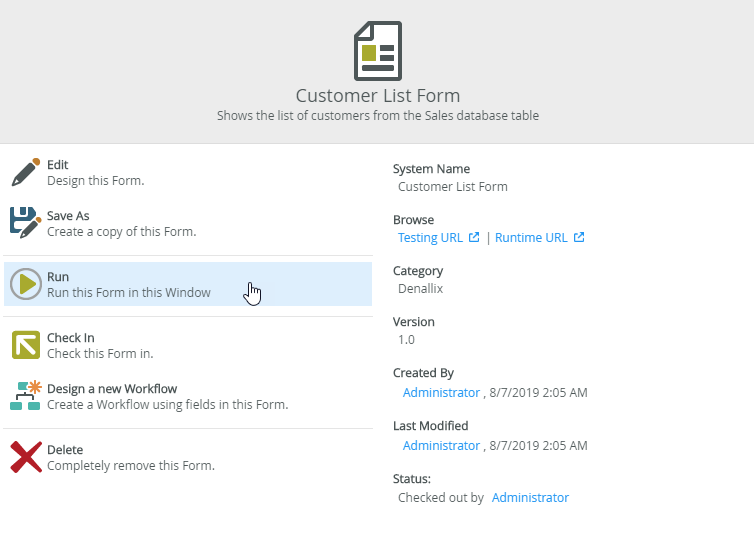The image size is (754, 536).
Task: Open Administrator link under Last Modified
Action: (441, 445)
